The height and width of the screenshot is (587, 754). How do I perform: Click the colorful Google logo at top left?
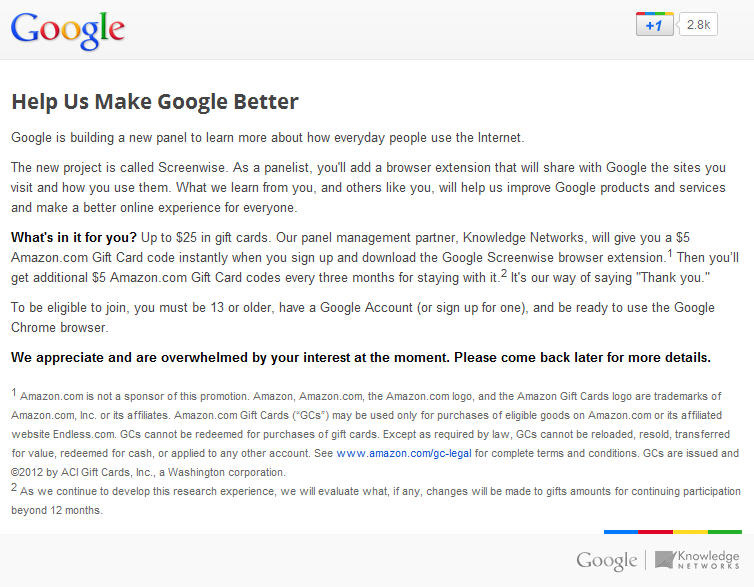(x=68, y=30)
